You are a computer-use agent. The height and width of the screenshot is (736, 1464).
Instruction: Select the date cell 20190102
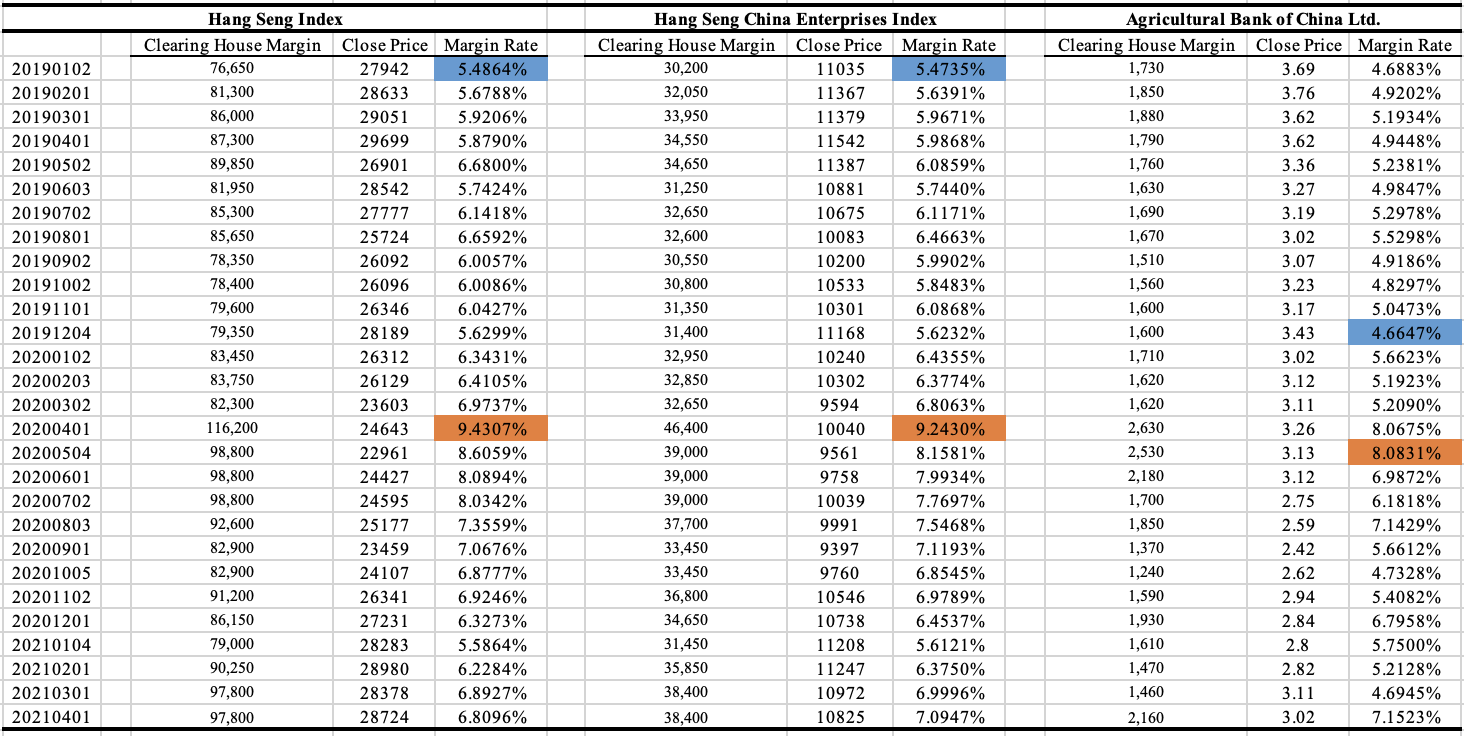[49, 68]
